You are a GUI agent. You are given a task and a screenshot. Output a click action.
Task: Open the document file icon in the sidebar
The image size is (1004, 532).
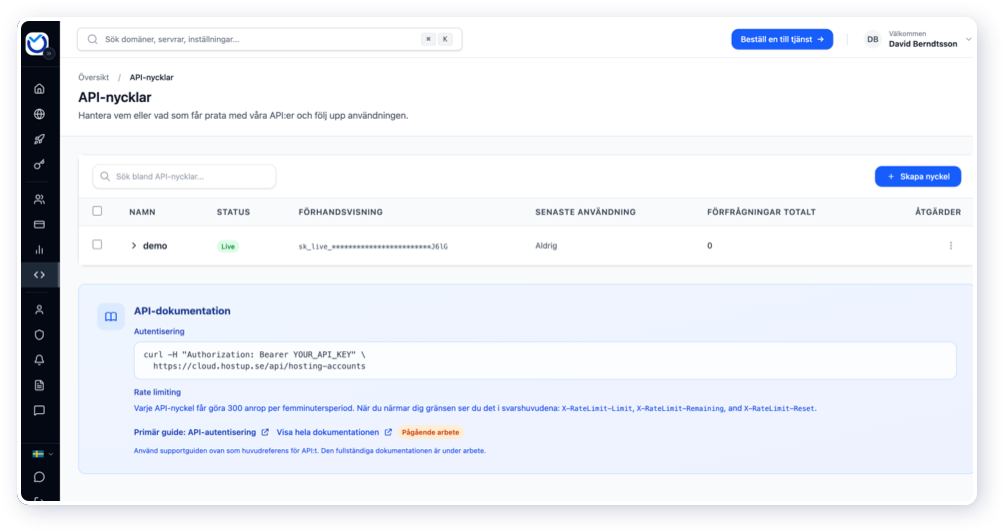point(39,385)
